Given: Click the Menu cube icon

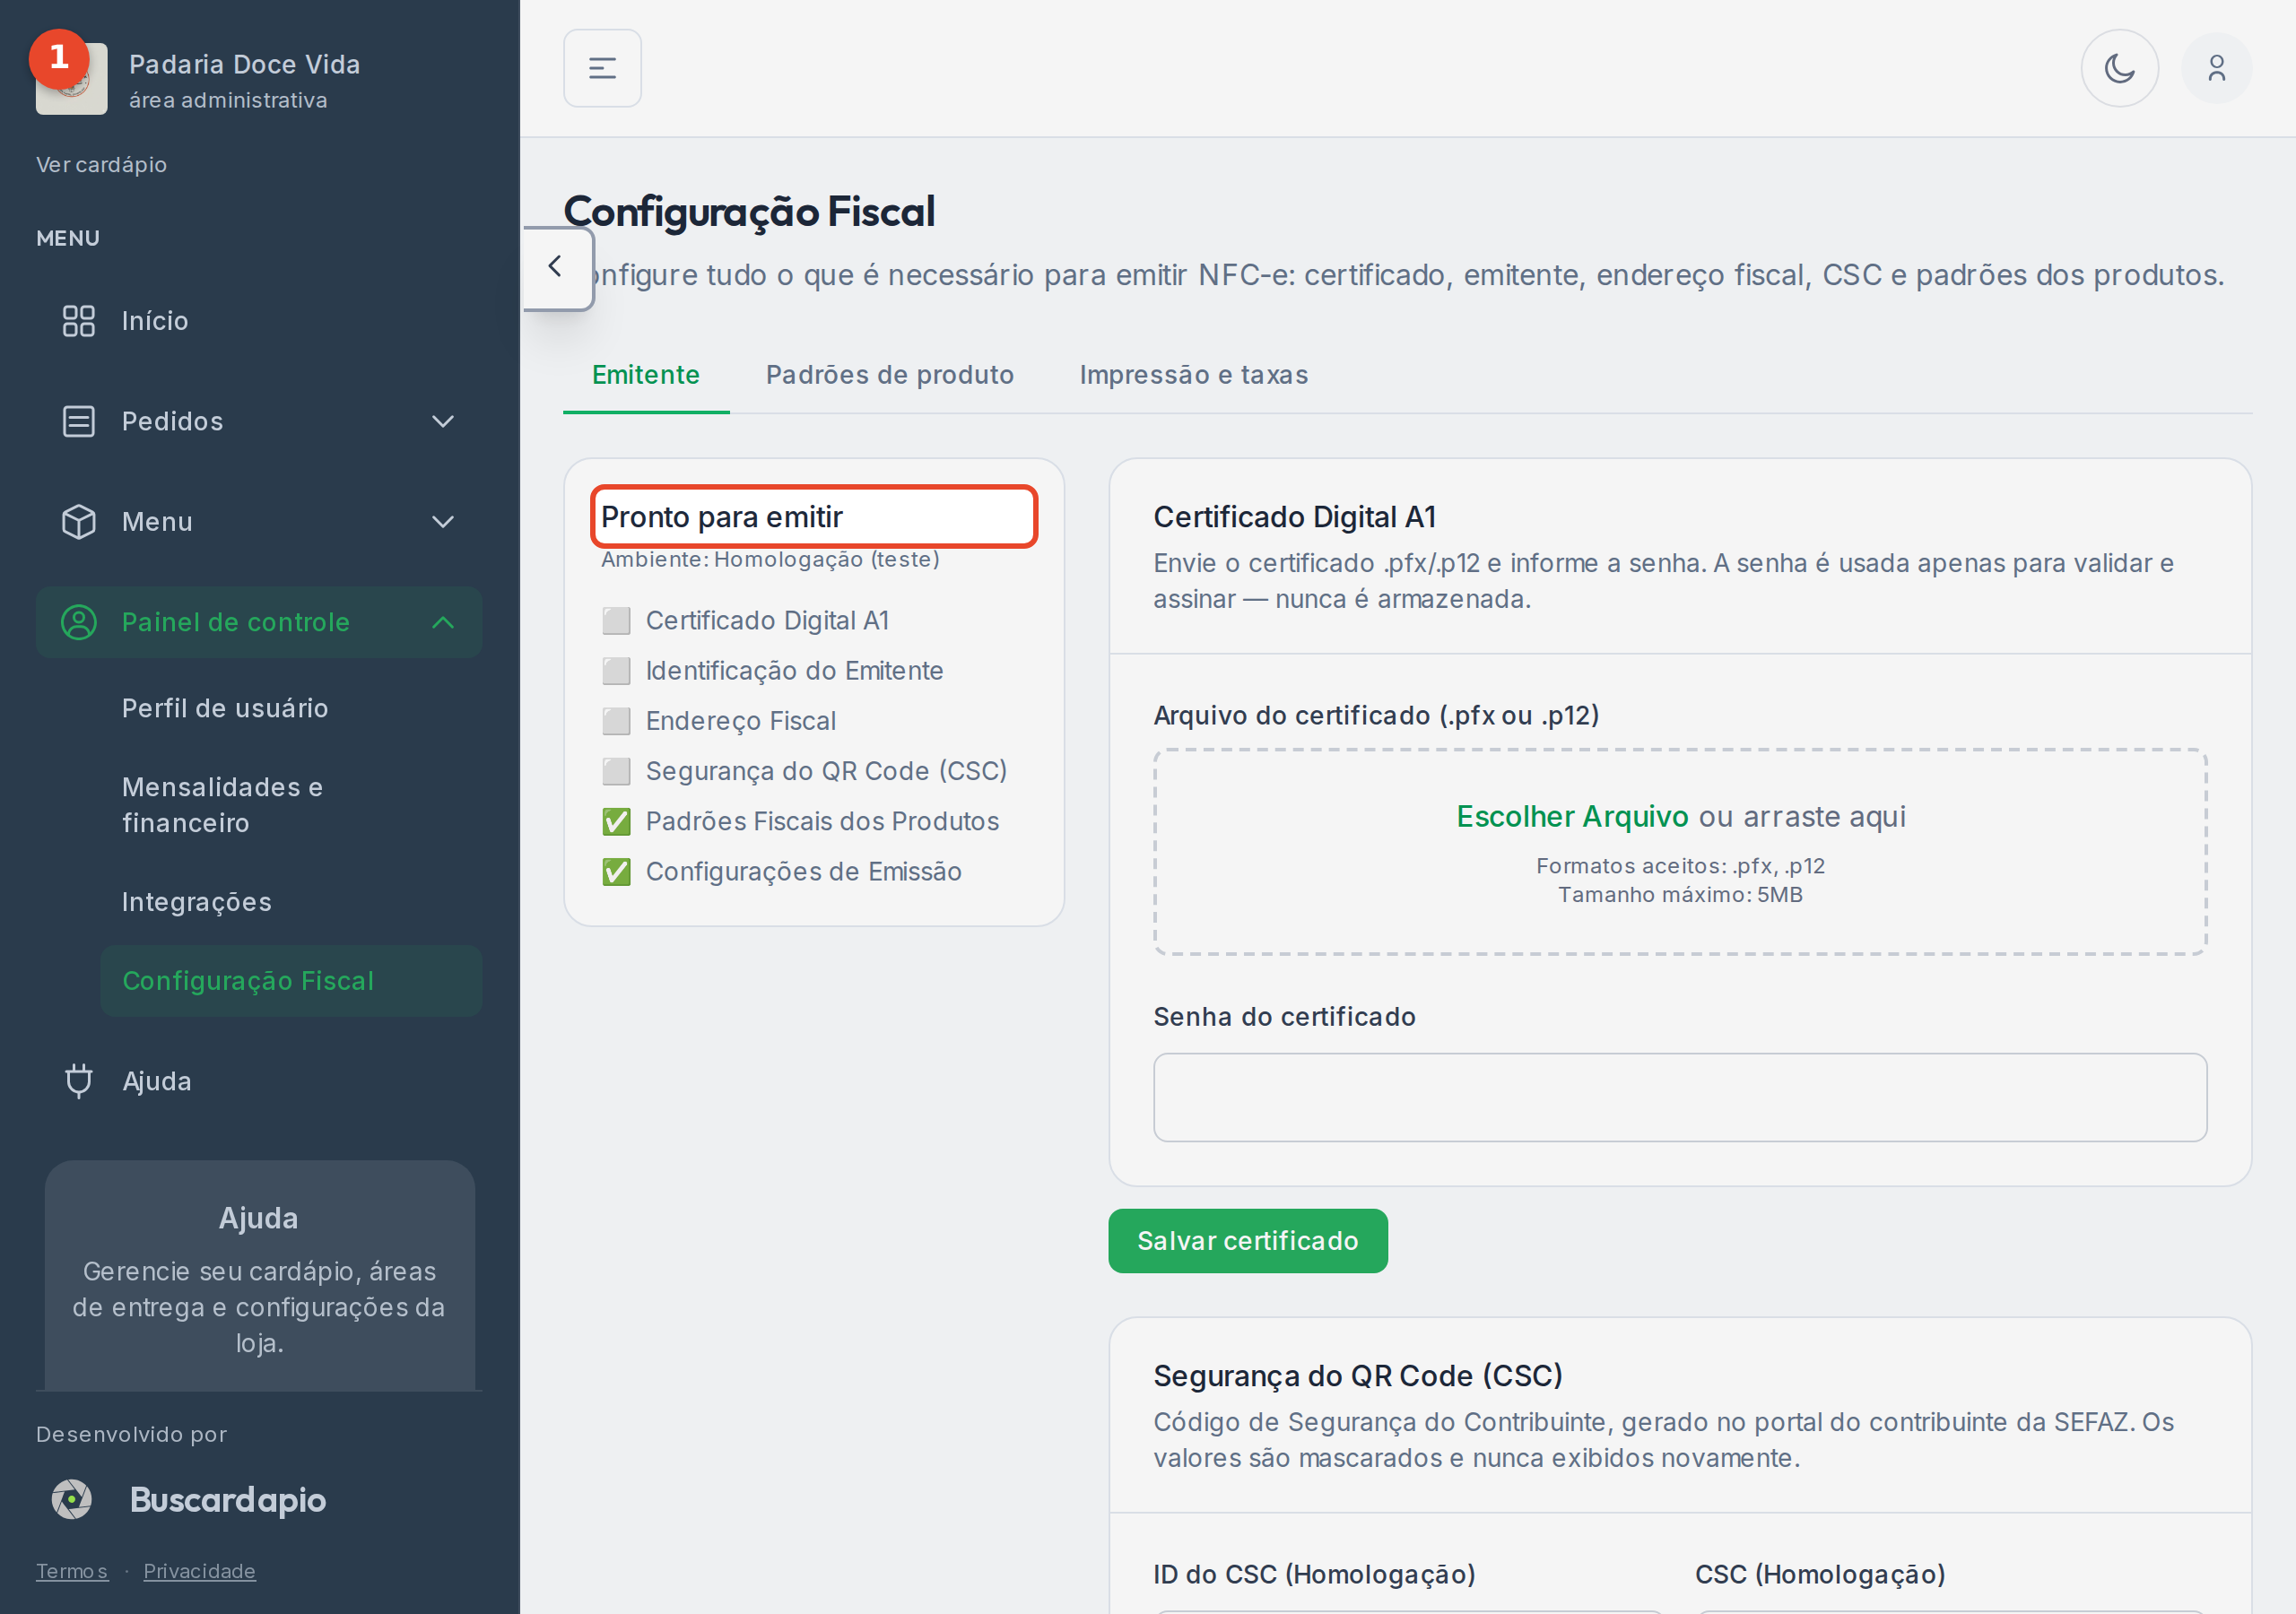Looking at the screenshot, I should click(x=78, y=522).
